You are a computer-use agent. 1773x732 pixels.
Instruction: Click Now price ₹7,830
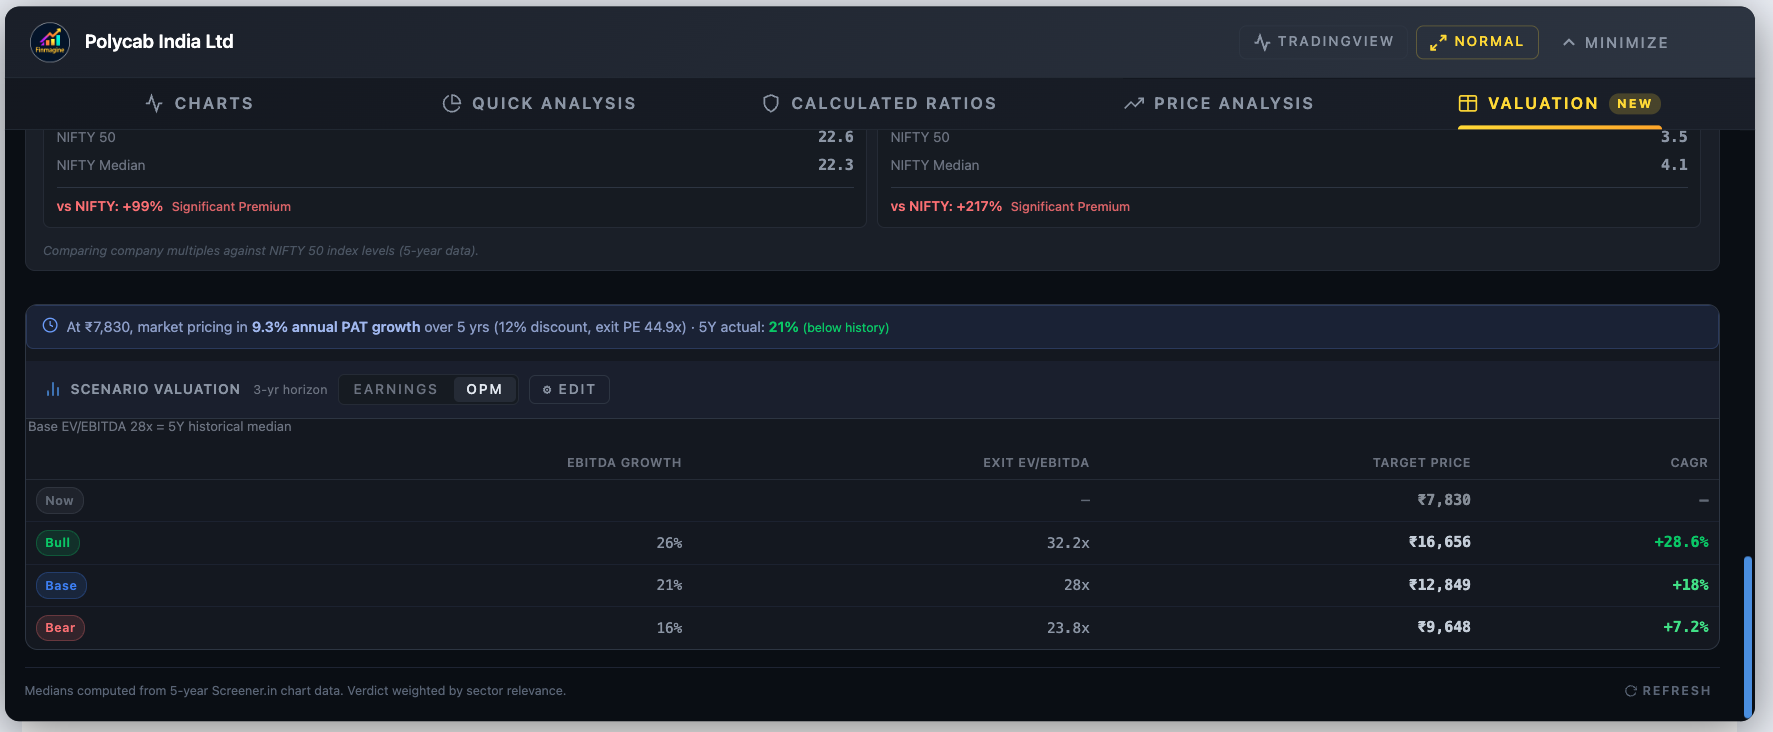tap(1444, 500)
